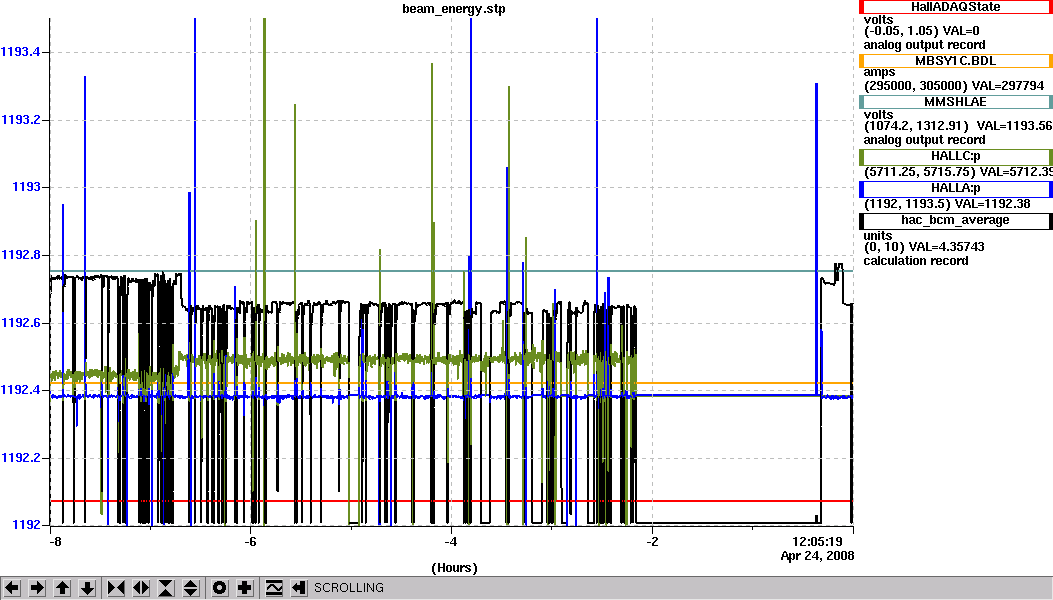Click the 1192.2 y-axis tick label
This screenshot has height=600, width=1053.
click(x=21, y=458)
